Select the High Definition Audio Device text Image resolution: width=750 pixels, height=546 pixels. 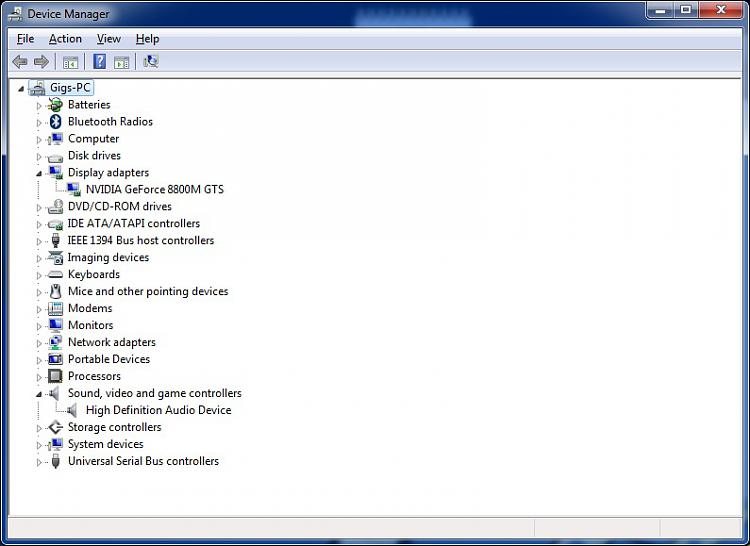tap(158, 410)
